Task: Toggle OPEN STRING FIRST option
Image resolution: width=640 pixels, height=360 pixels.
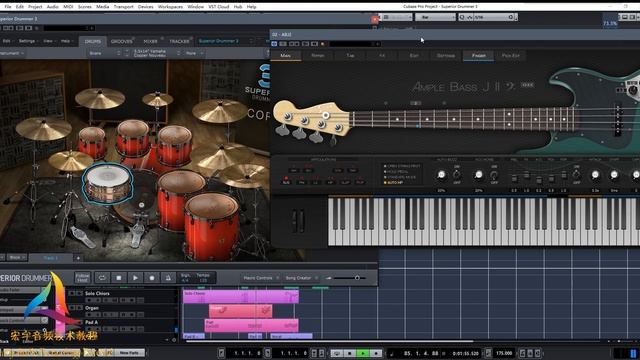Action: pos(402,166)
